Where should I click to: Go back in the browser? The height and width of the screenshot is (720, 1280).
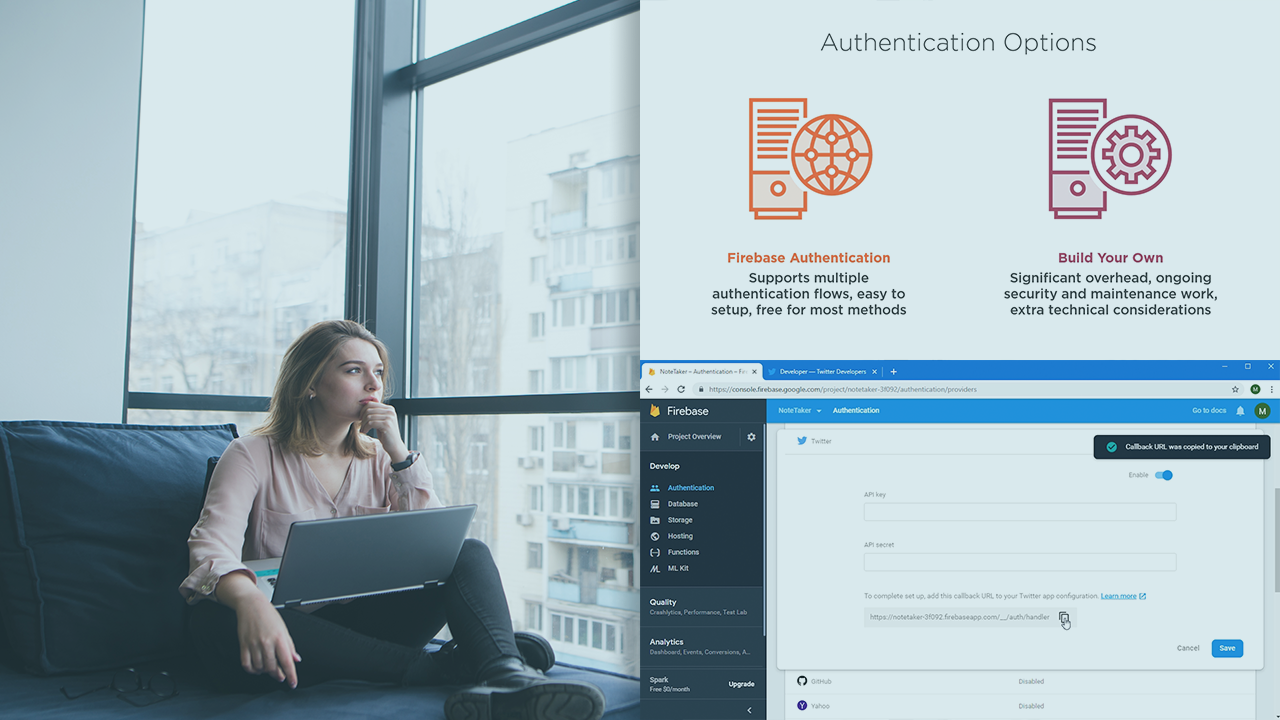pos(649,389)
